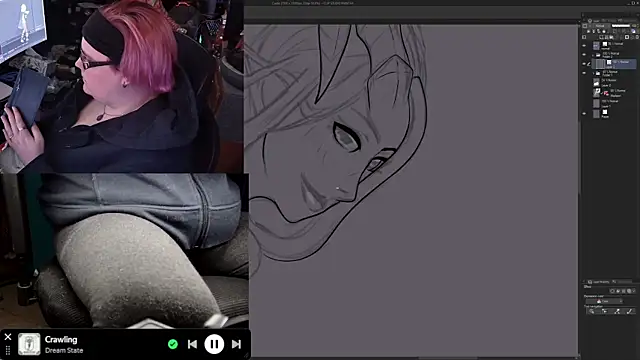Viewport: 640px width, 360px height.
Task: Select third Tool navigation node icon
Action: 617,312
